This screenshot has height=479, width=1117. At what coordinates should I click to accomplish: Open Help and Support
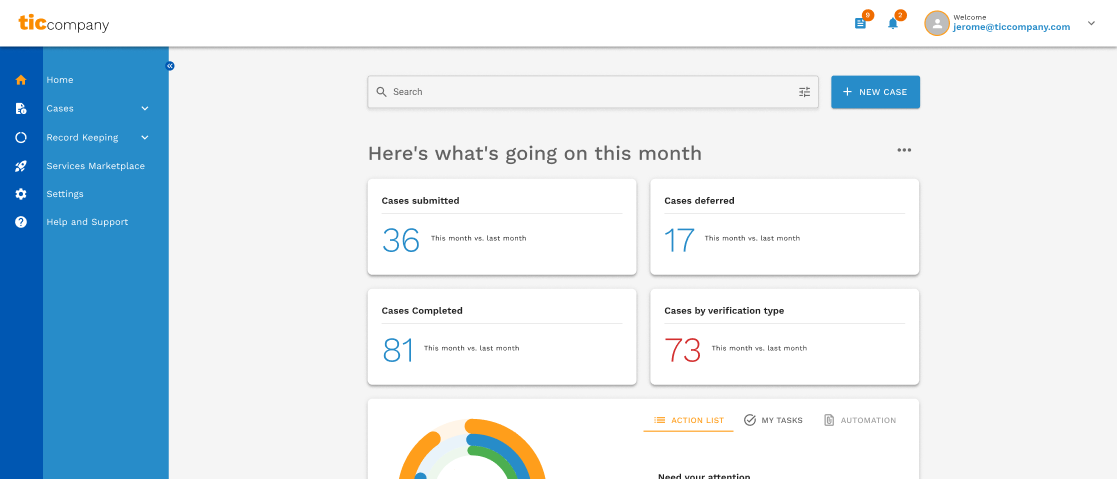(87, 222)
